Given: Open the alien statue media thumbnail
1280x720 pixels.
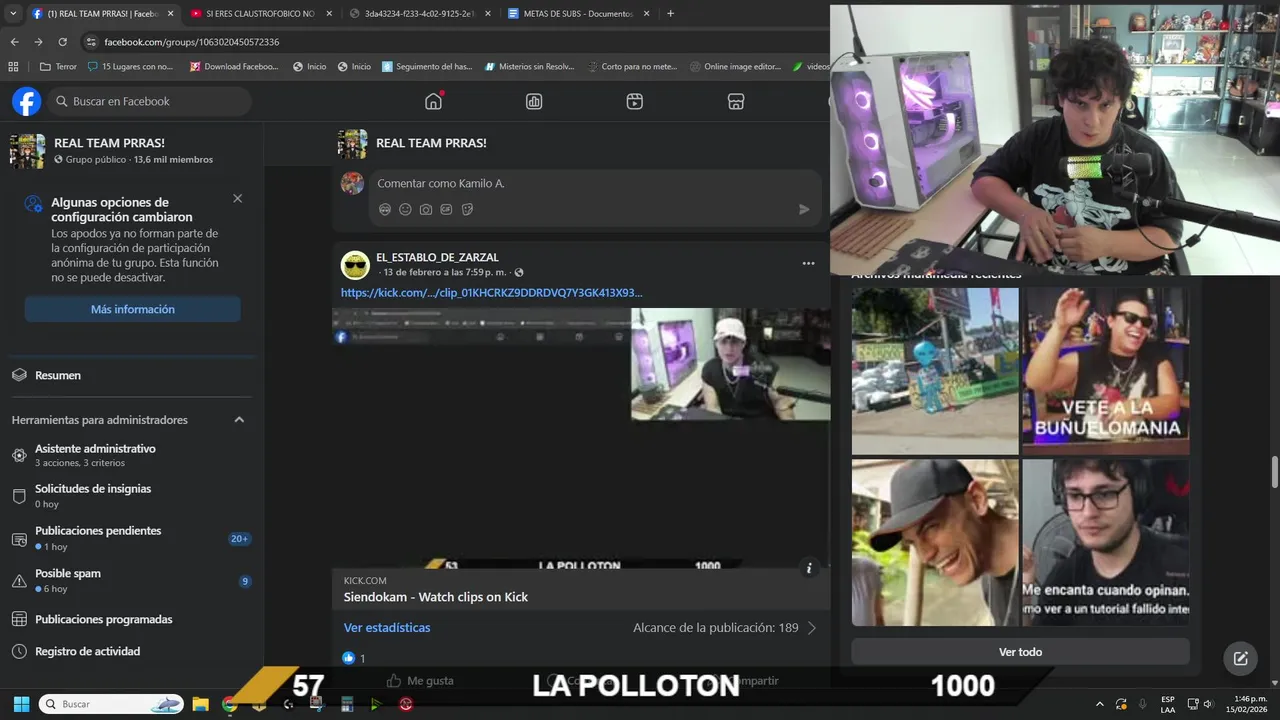Looking at the screenshot, I should pyautogui.click(x=935, y=371).
